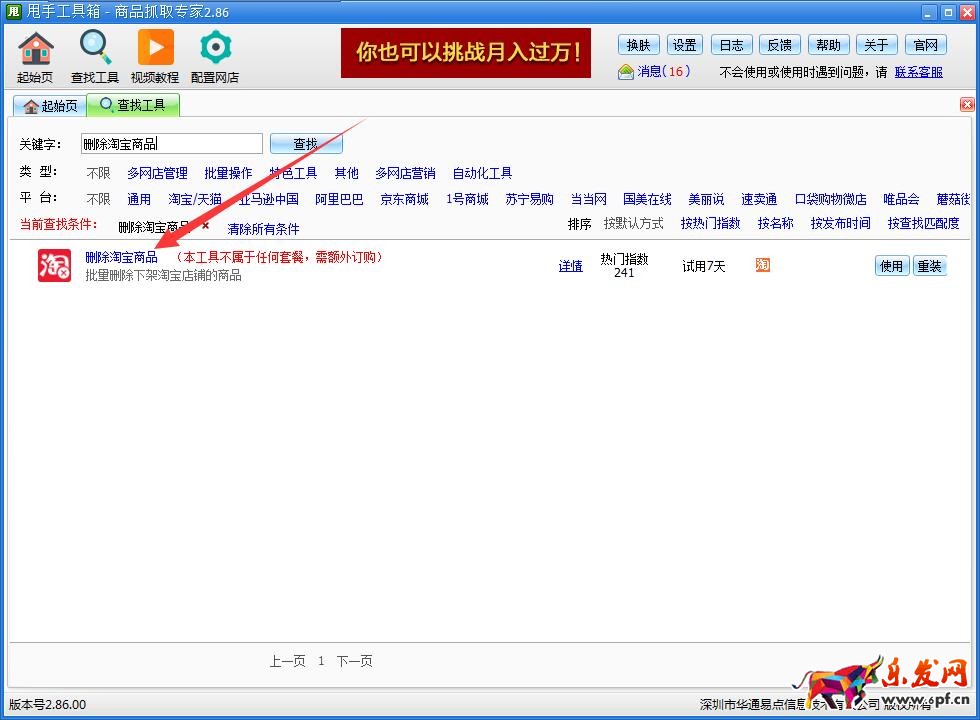Select page number 1

click(321, 661)
